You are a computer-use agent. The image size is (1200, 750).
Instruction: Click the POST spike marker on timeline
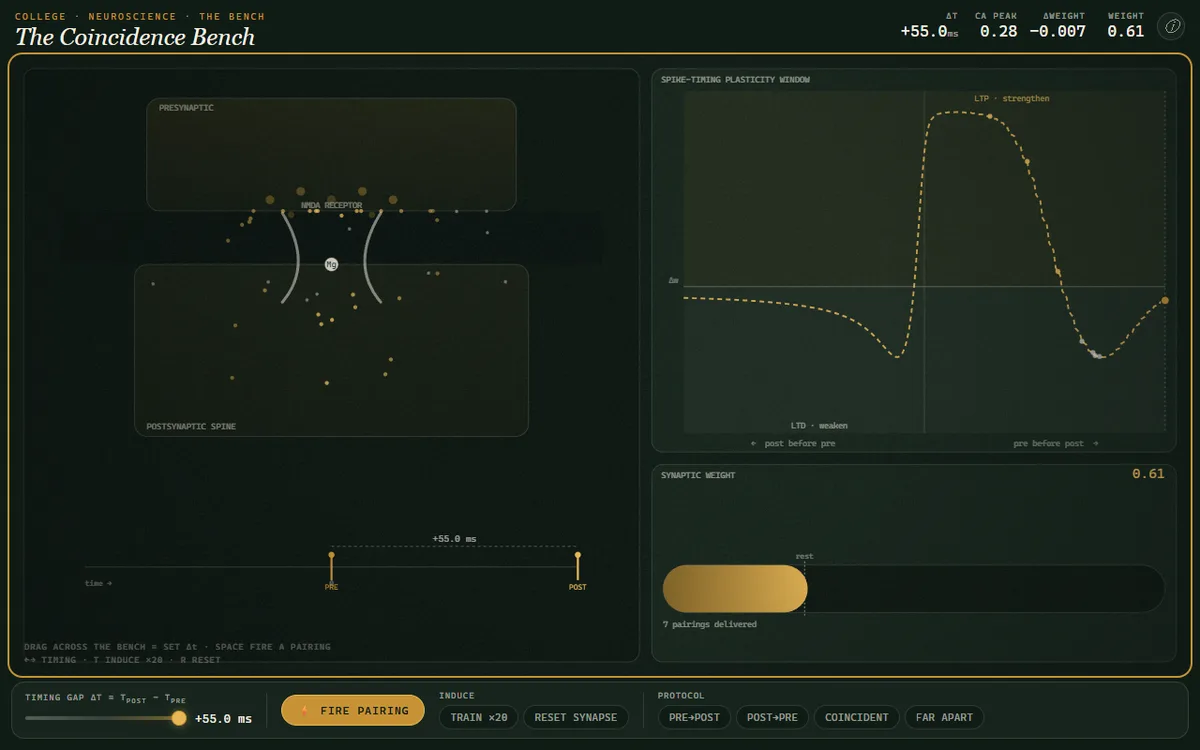click(x=577, y=566)
